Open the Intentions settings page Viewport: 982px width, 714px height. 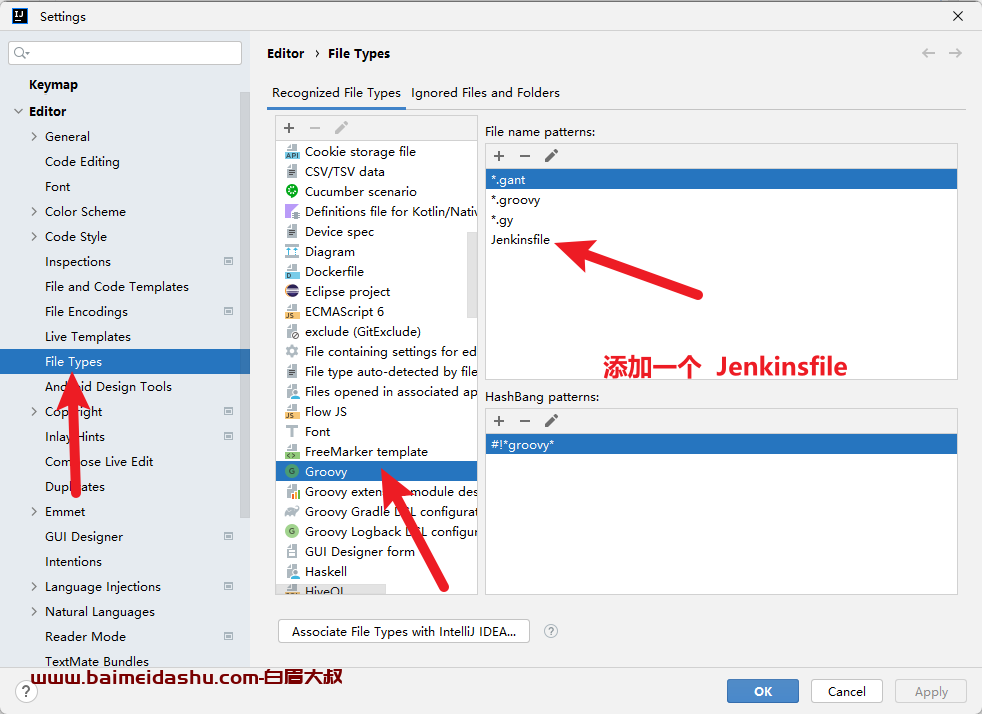pyautogui.click(x=73, y=561)
